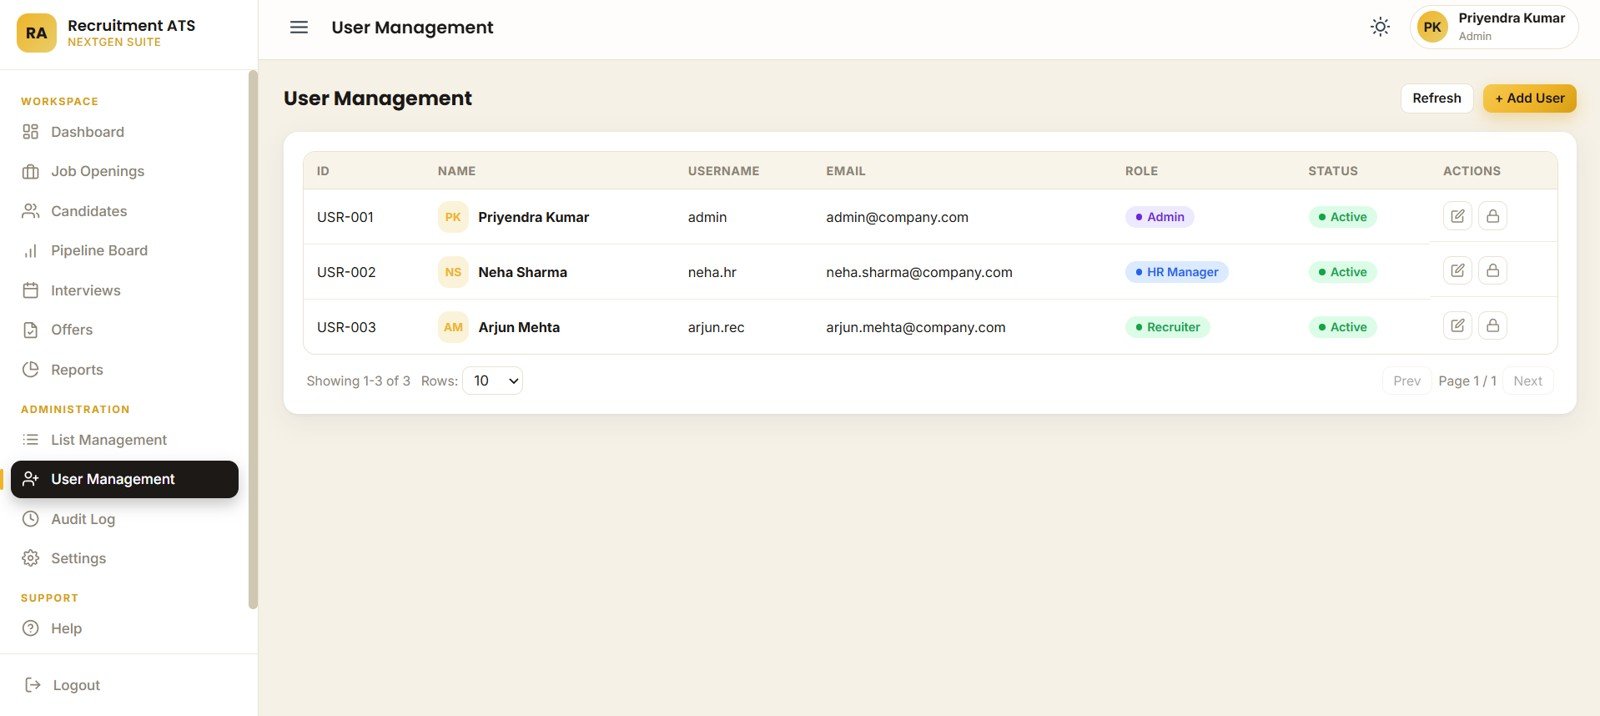Click the USR-002 ID cell
1600x716 pixels.
click(x=346, y=272)
